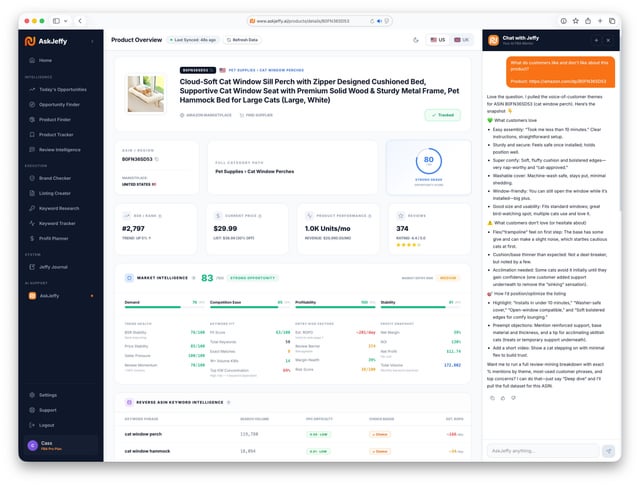Open Pet Supplies › Cat Window Perches link

(x=266, y=70)
